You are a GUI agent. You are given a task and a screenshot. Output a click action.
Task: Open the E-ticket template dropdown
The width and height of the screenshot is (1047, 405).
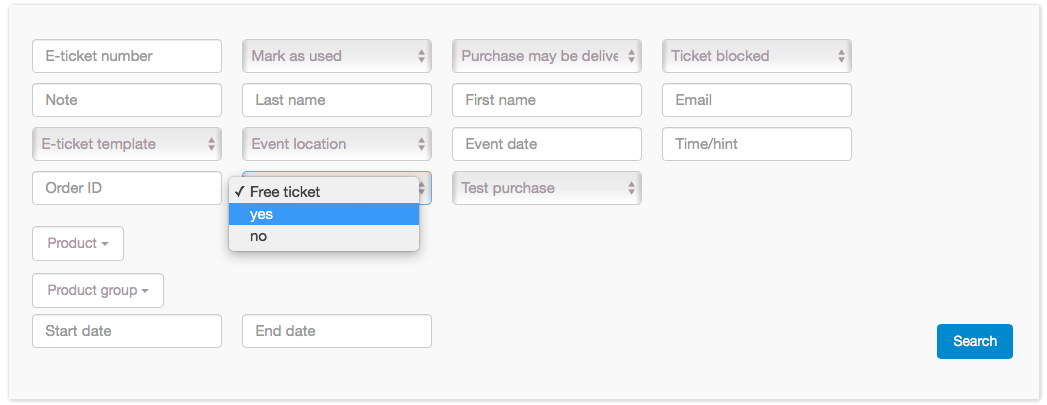click(127, 144)
